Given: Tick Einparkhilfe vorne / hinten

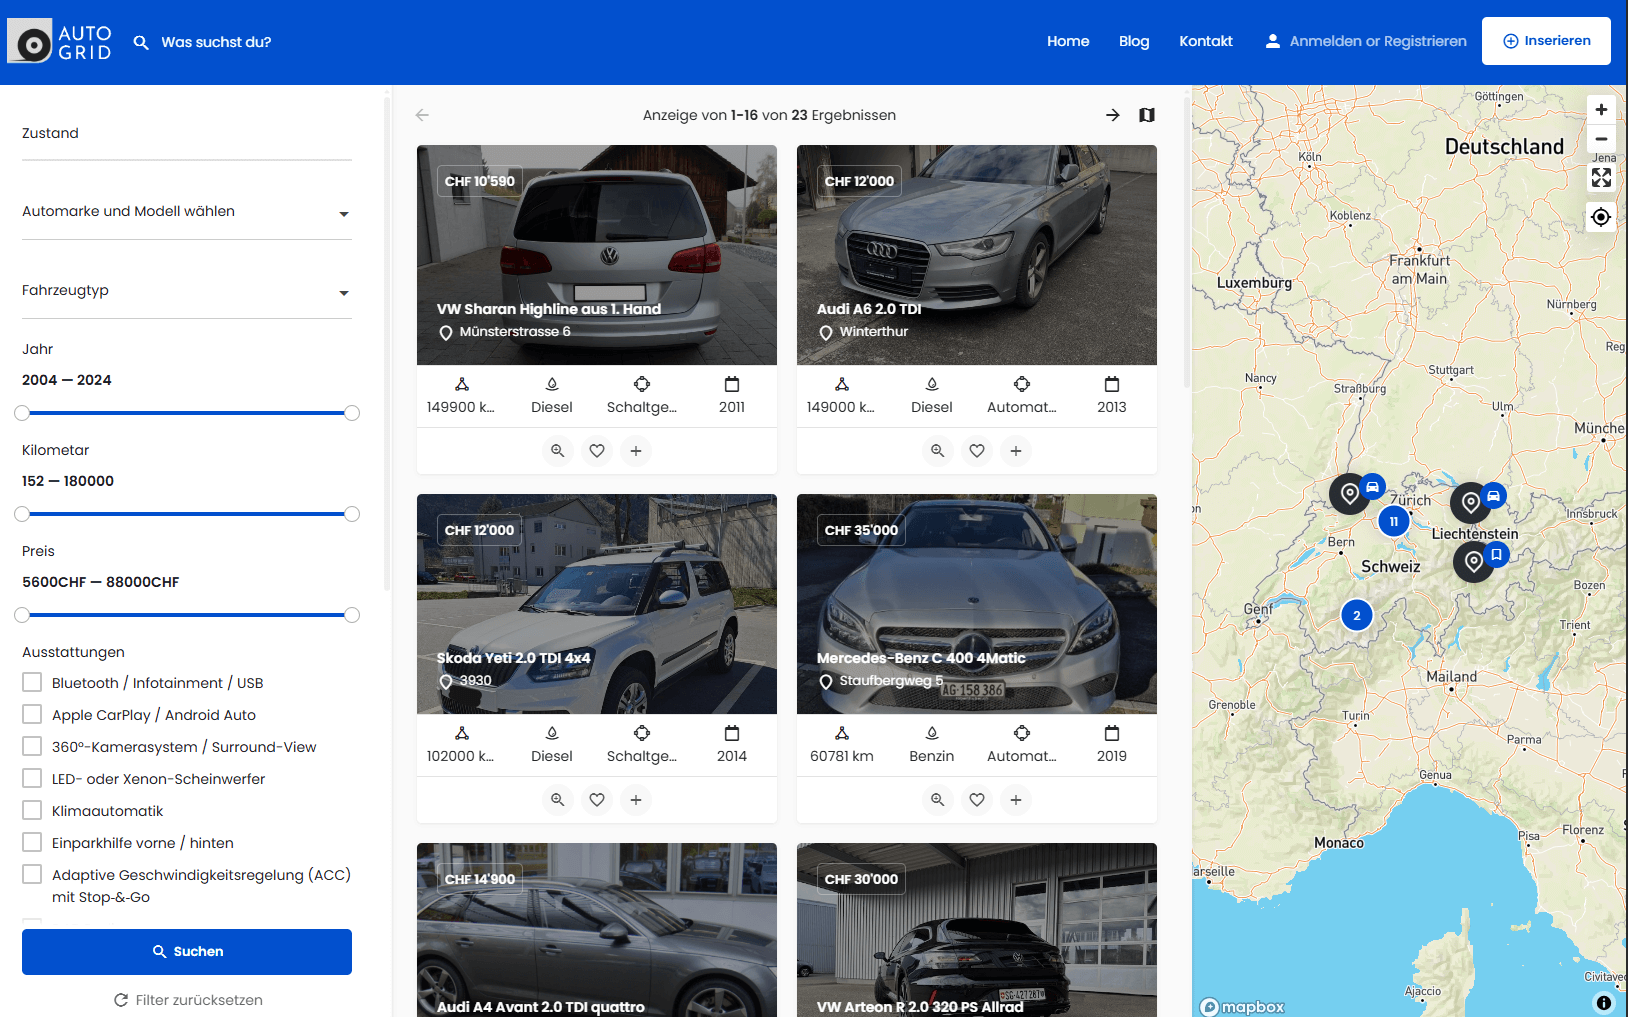Looking at the screenshot, I should tap(32, 842).
